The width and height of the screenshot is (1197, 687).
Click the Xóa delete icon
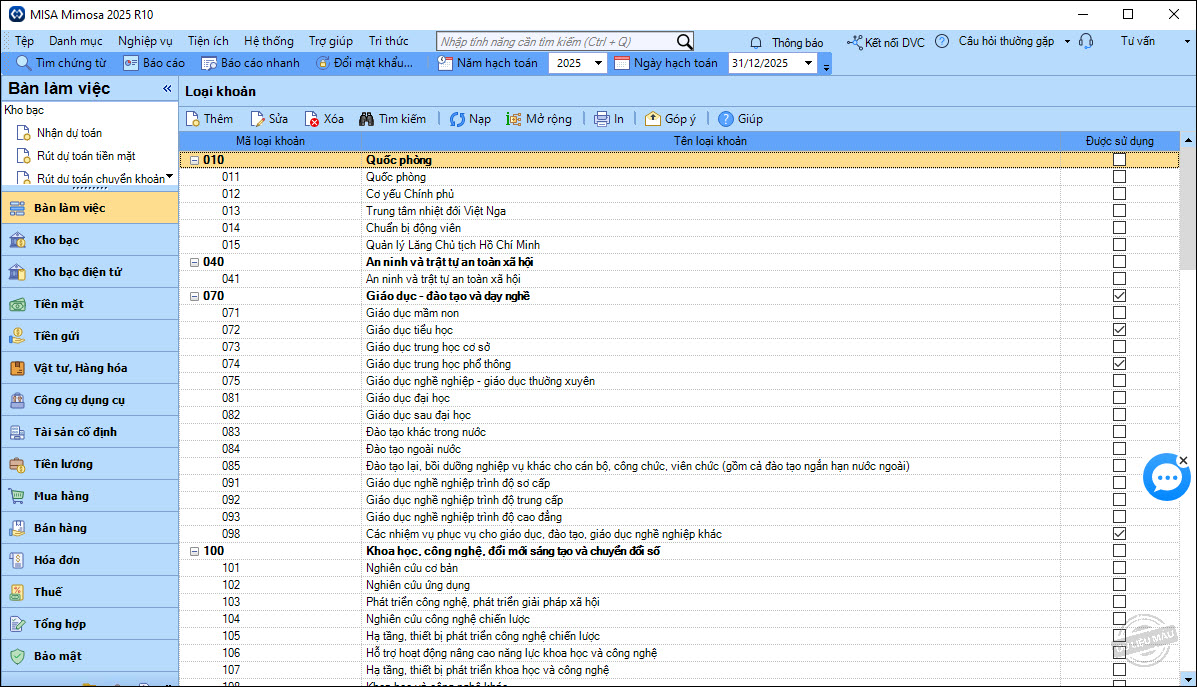(312, 119)
